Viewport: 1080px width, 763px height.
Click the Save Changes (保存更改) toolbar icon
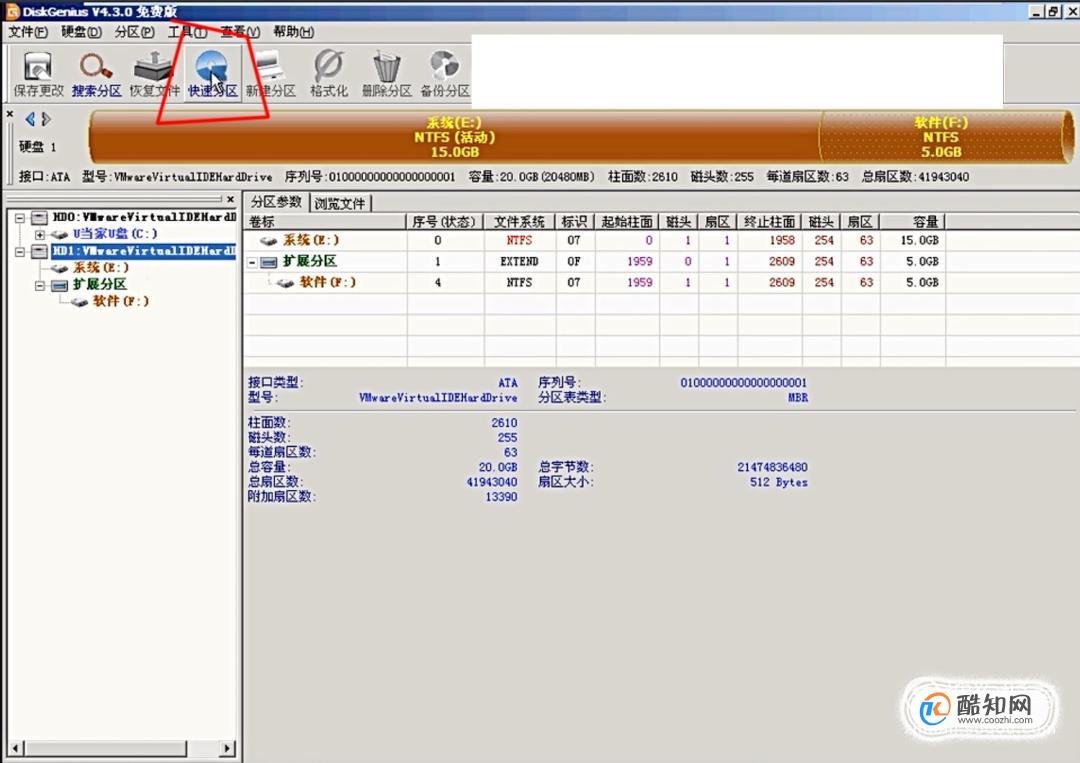coord(38,74)
